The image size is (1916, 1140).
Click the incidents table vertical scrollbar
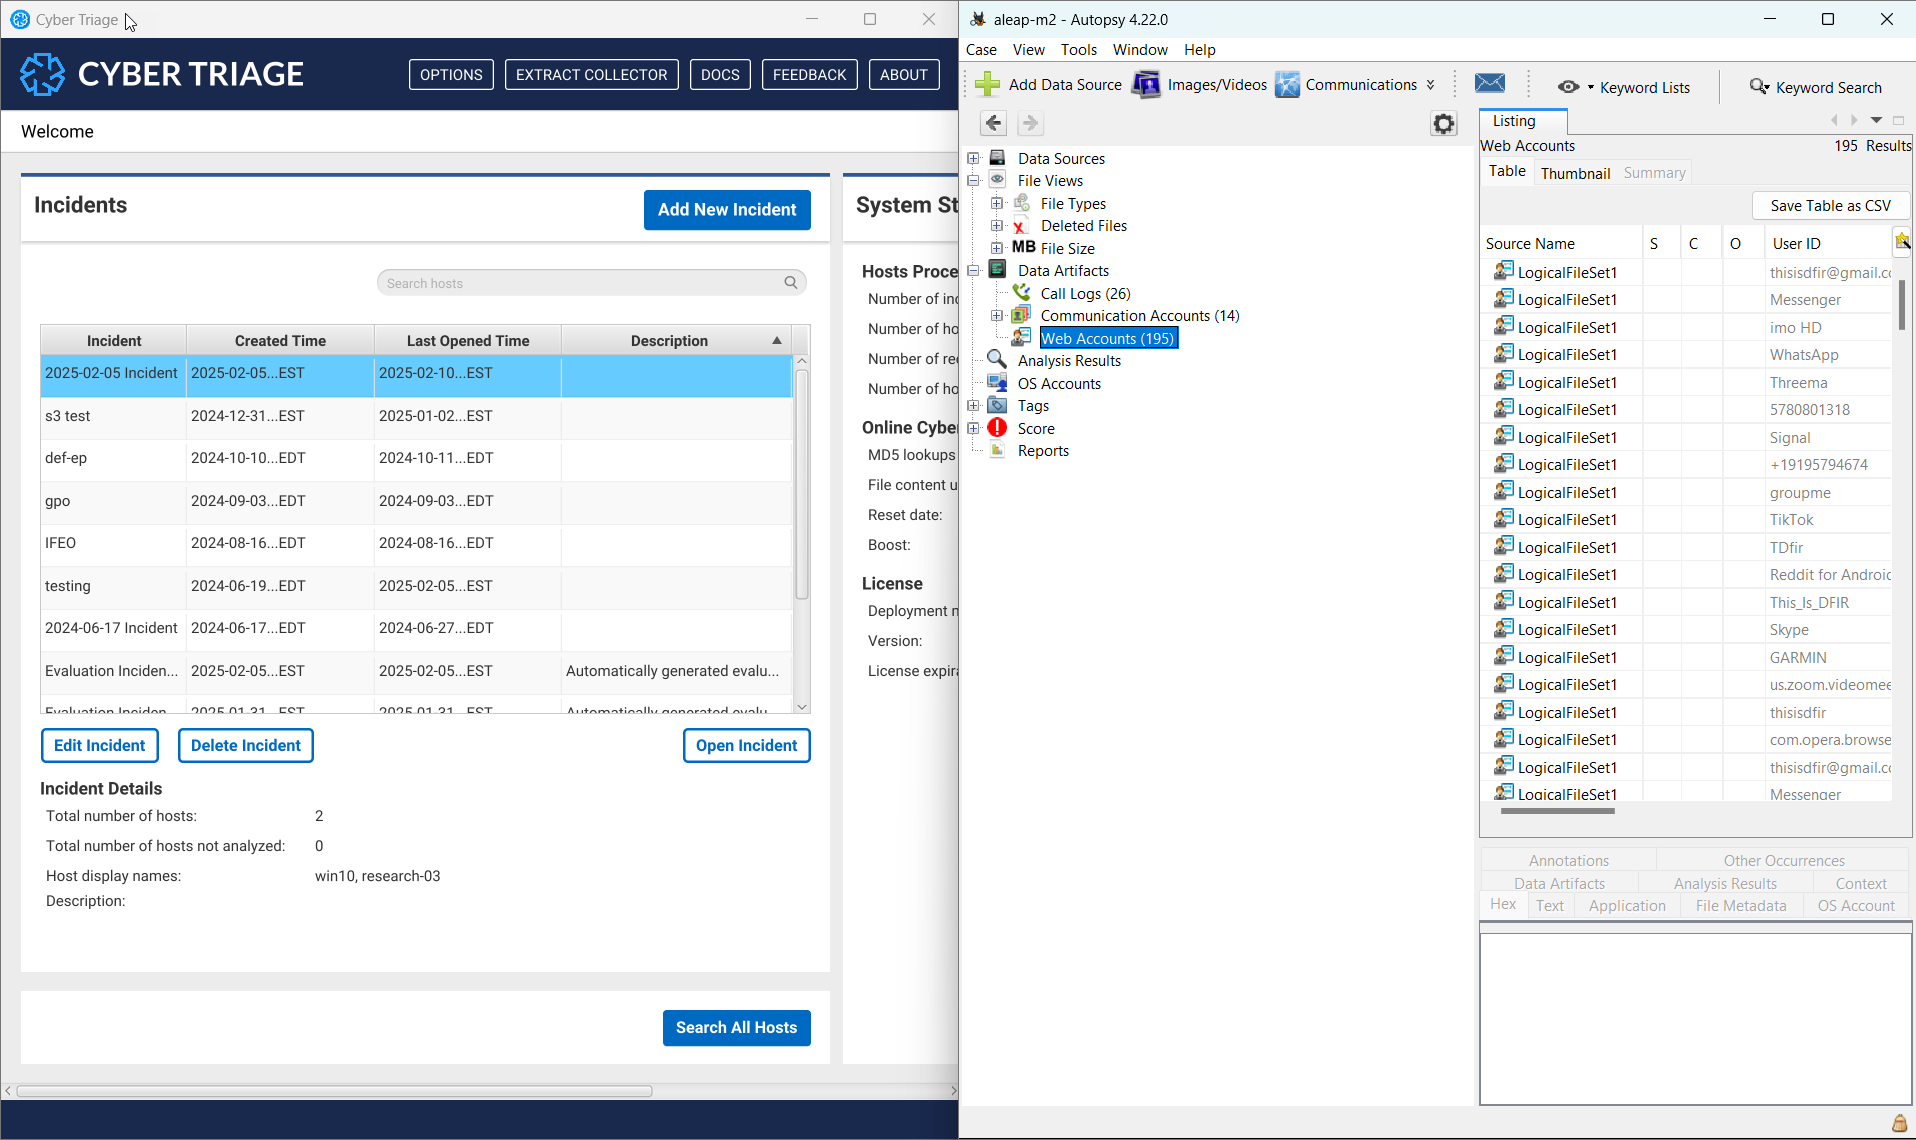point(801,485)
